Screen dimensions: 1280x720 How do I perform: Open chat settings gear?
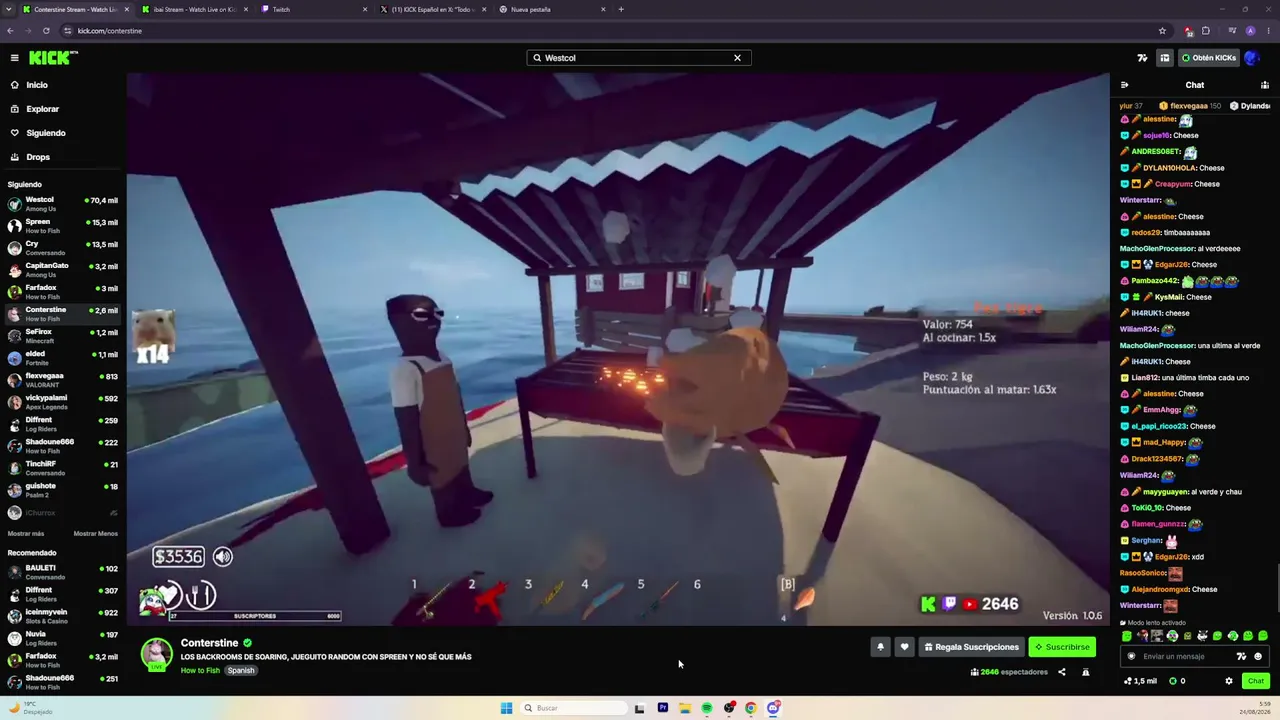pyautogui.click(x=1229, y=681)
